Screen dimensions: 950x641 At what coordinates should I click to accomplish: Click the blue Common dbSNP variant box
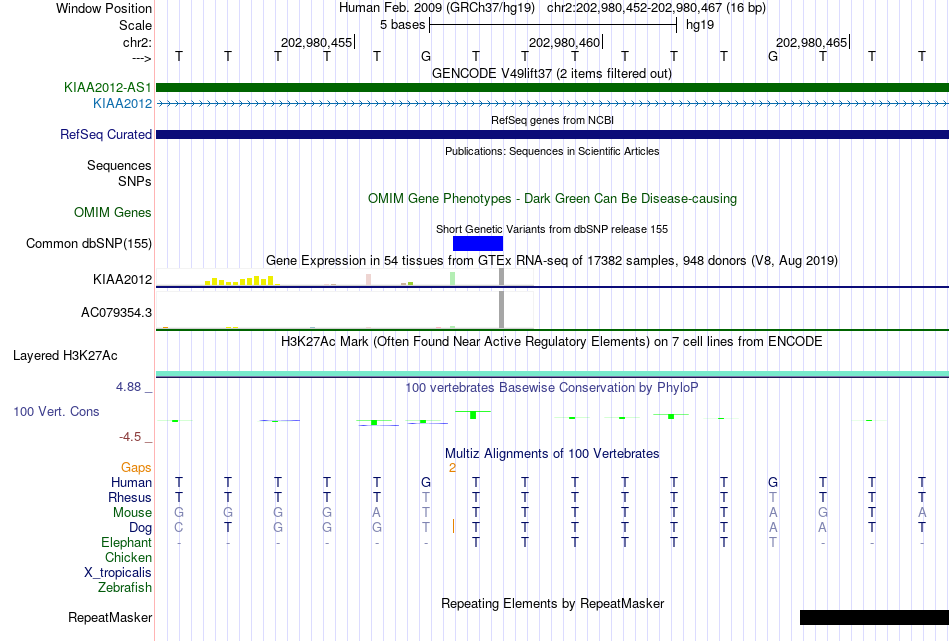pyautogui.click(x=478, y=244)
